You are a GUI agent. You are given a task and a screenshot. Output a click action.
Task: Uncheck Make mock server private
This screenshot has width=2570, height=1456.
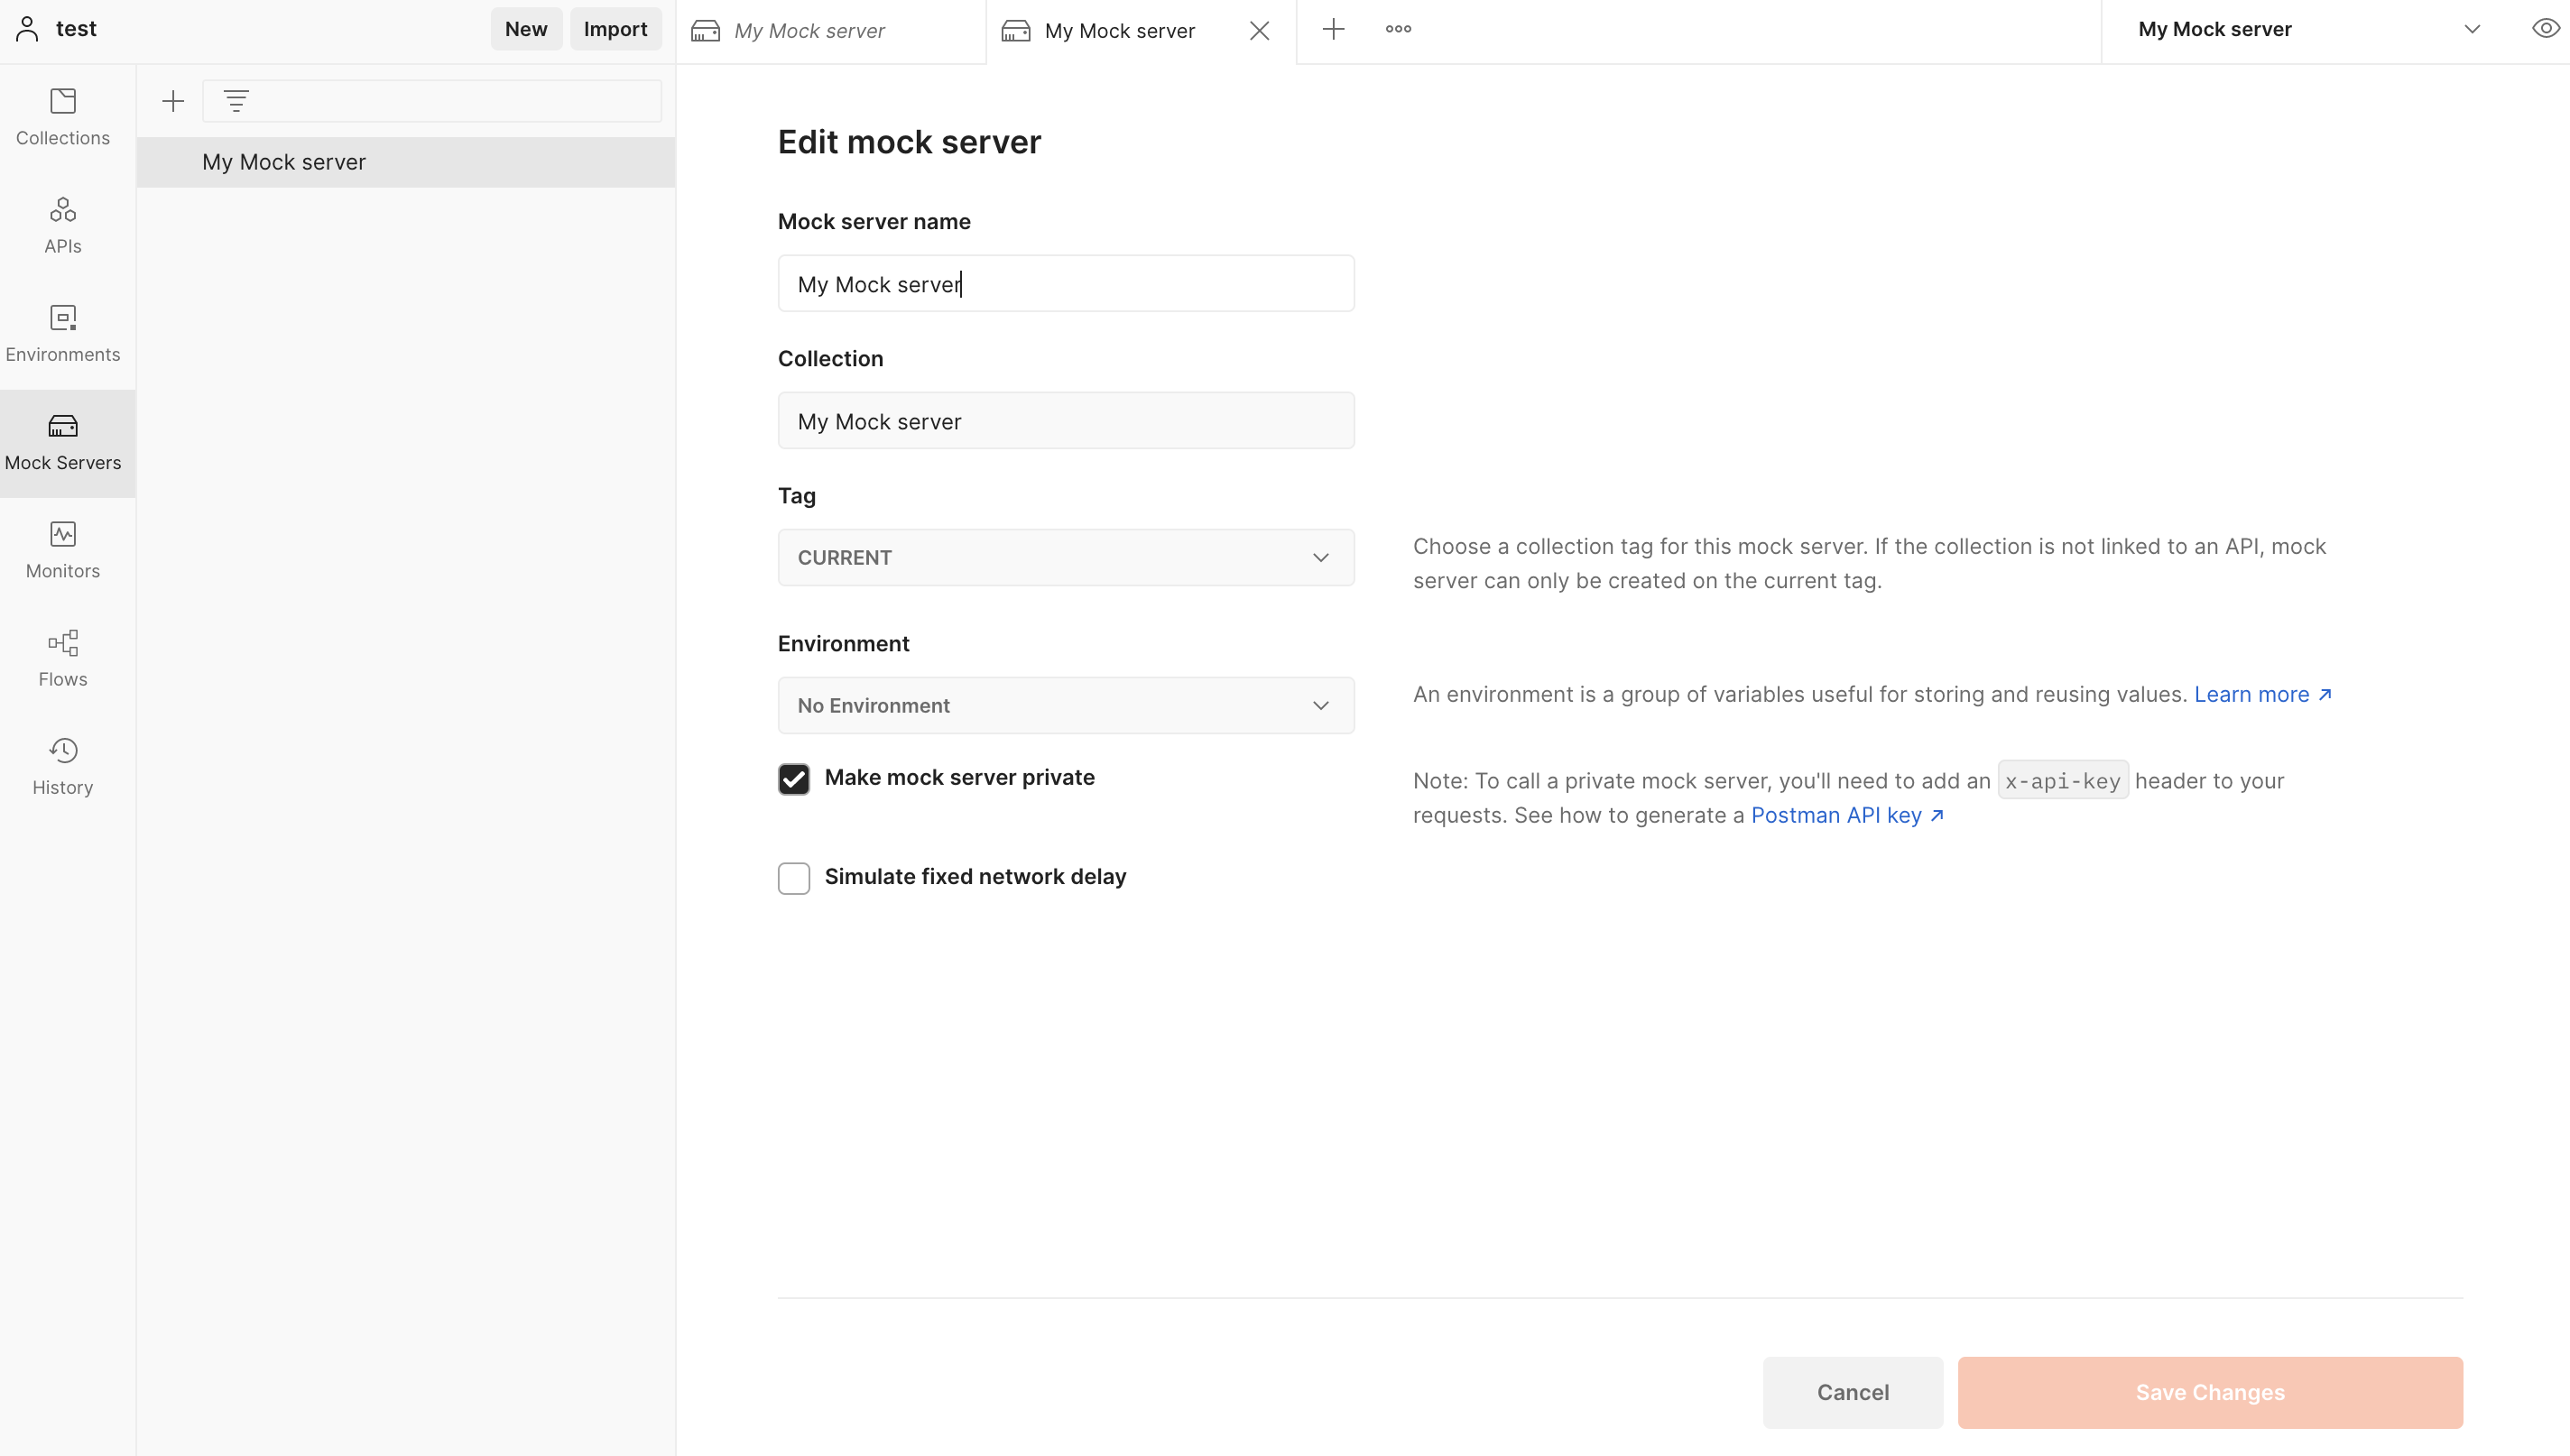[794, 779]
